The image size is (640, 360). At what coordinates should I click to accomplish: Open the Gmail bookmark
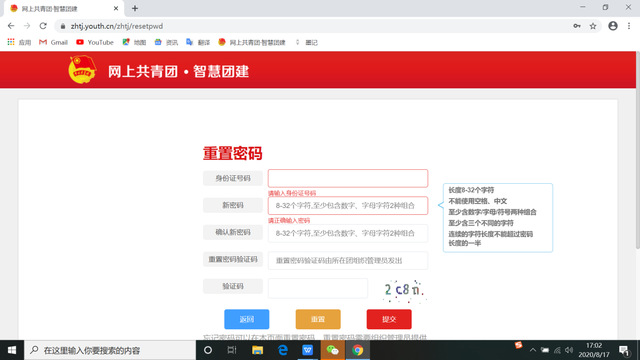tap(53, 42)
